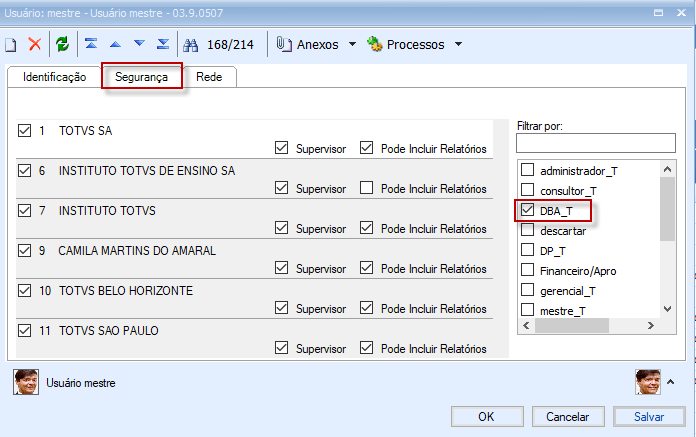Check the DP_T profile
Image resolution: width=696 pixels, height=437 pixels.
click(x=527, y=250)
